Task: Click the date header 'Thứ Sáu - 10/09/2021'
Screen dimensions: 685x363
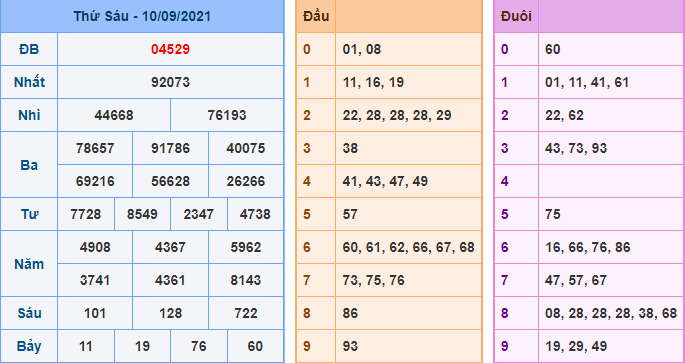Action: (142, 17)
